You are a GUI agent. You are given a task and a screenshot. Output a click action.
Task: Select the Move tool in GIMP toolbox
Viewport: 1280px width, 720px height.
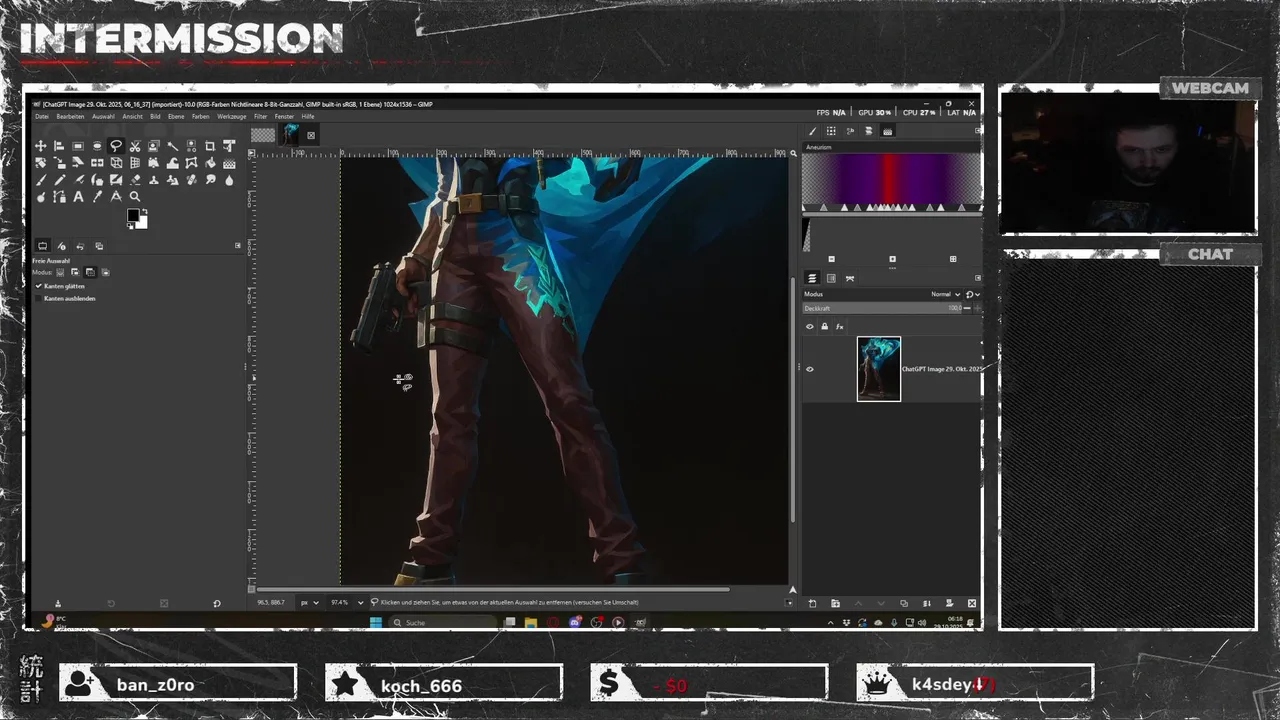pos(41,146)
